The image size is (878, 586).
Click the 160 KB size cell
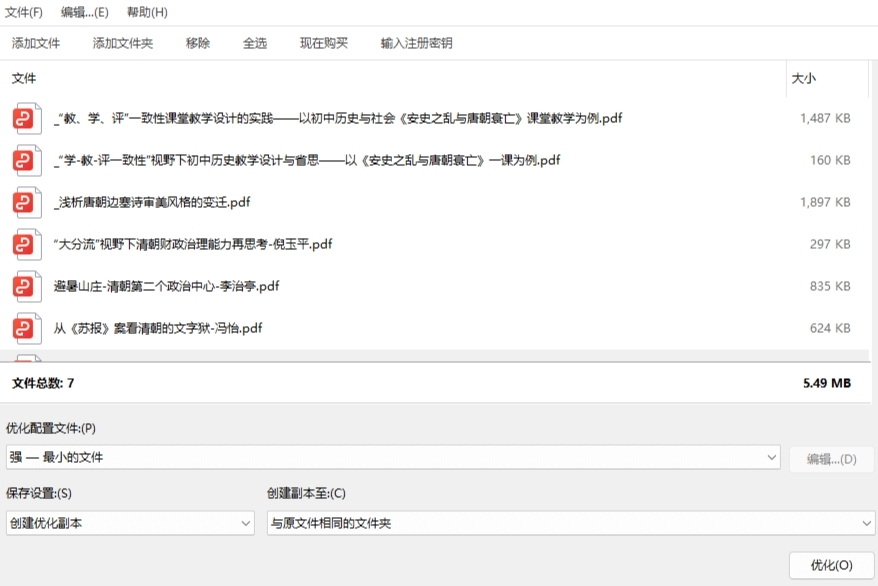click(x=830, y=160)
